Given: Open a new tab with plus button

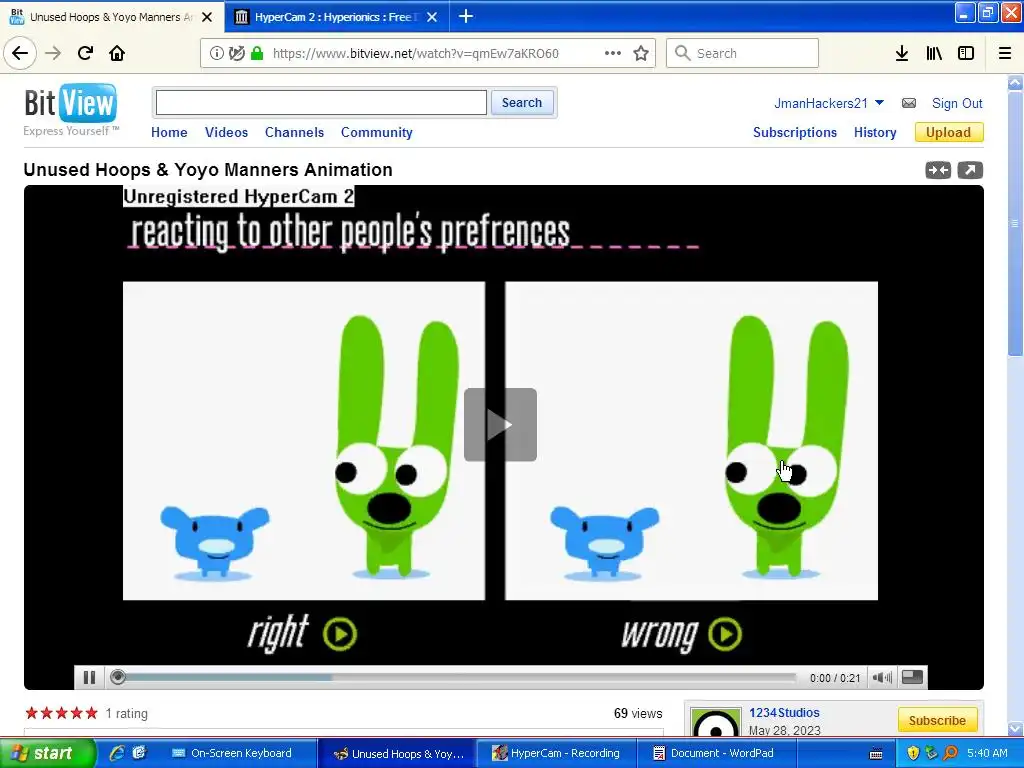Looking at the screenshot, I should [466, 16].
